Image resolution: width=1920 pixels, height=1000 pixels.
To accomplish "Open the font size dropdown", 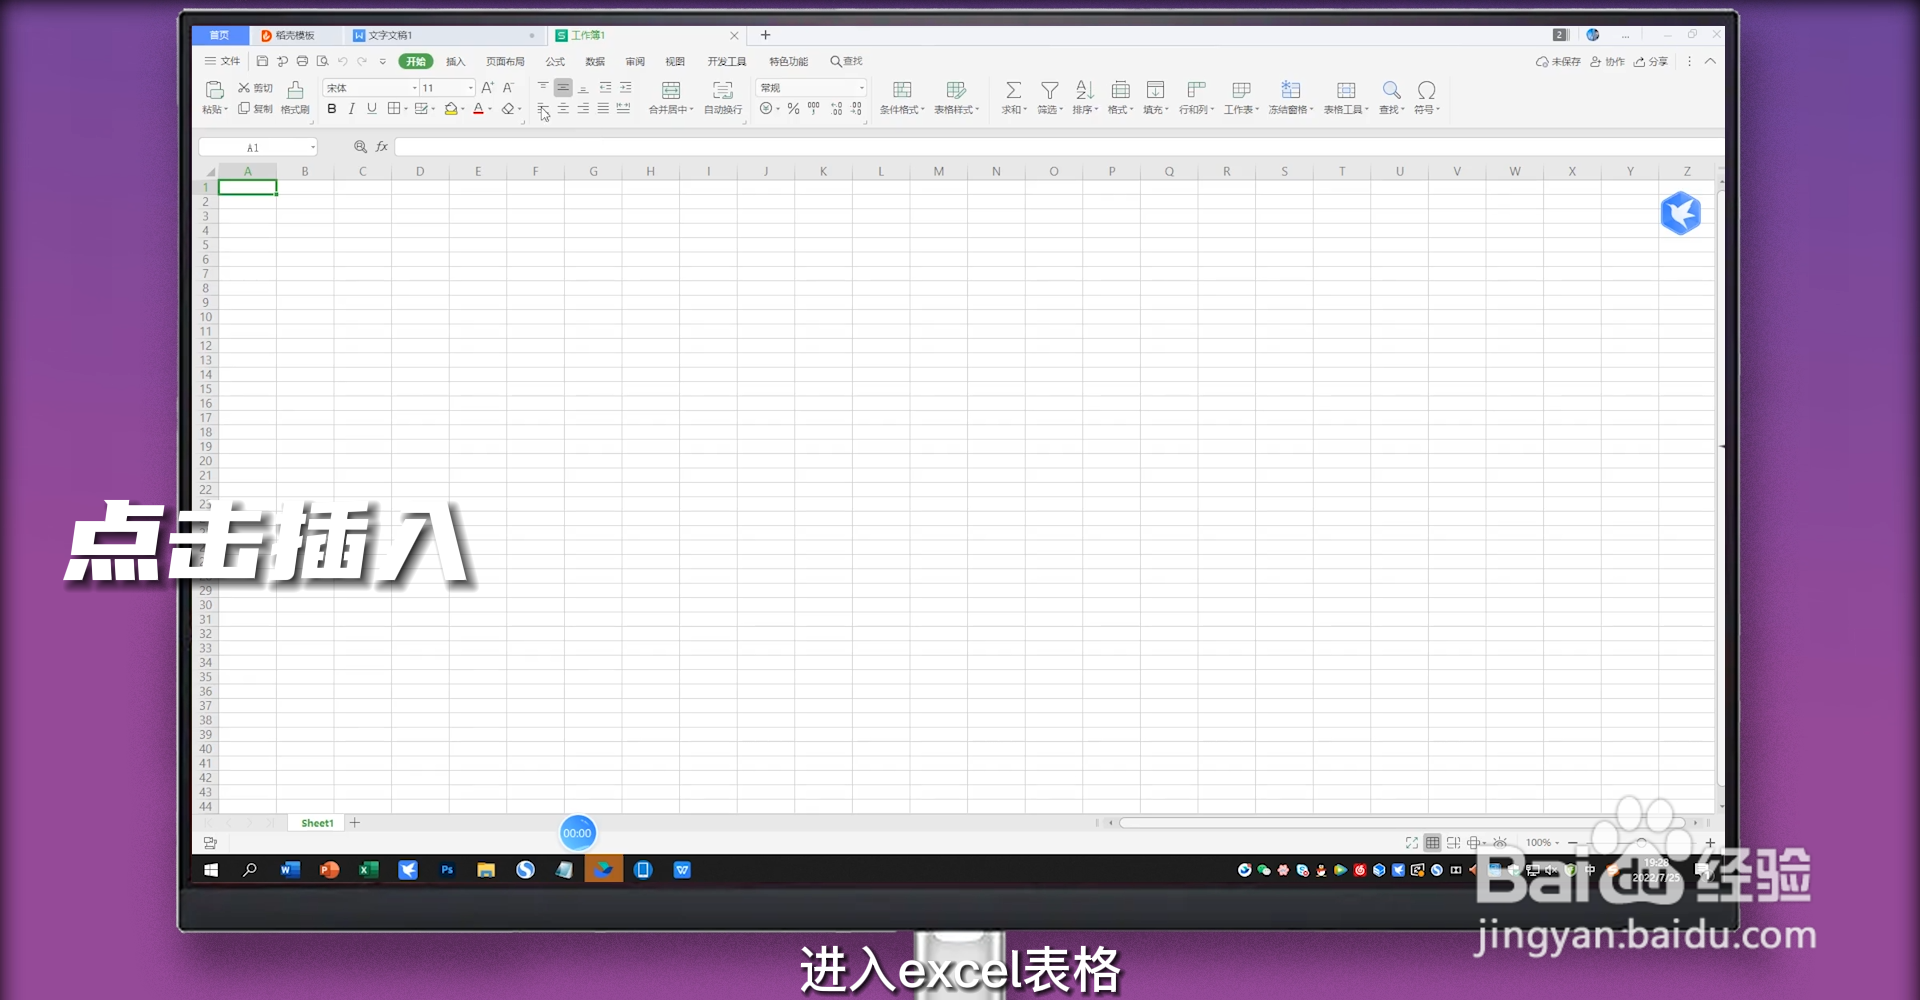I will point(471,87).
